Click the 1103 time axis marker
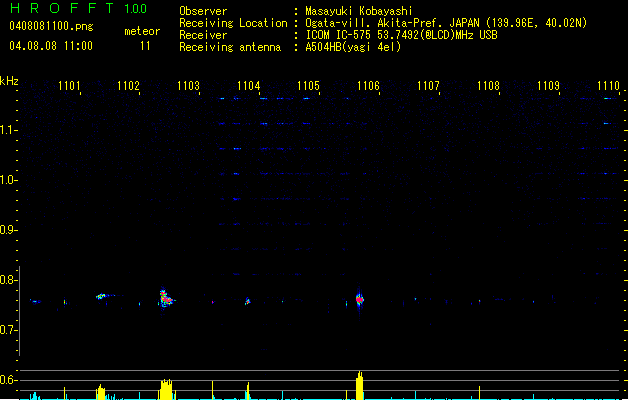The width and height of the screenshot is (629, 400). coord(189,86)
